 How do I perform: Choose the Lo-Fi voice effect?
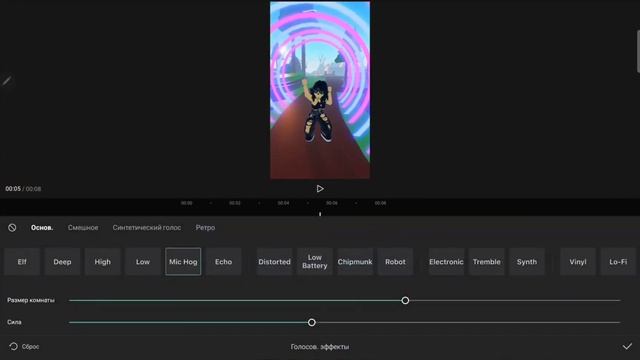pyautogui.click(x=618, y=262)
